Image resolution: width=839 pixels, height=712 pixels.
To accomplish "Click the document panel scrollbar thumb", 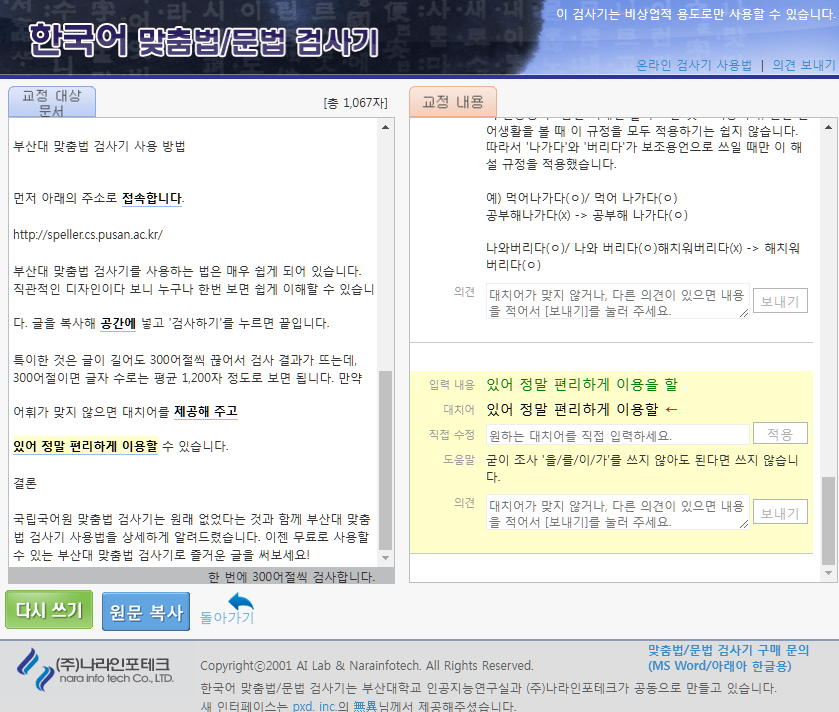I will (x=385, y=460).
